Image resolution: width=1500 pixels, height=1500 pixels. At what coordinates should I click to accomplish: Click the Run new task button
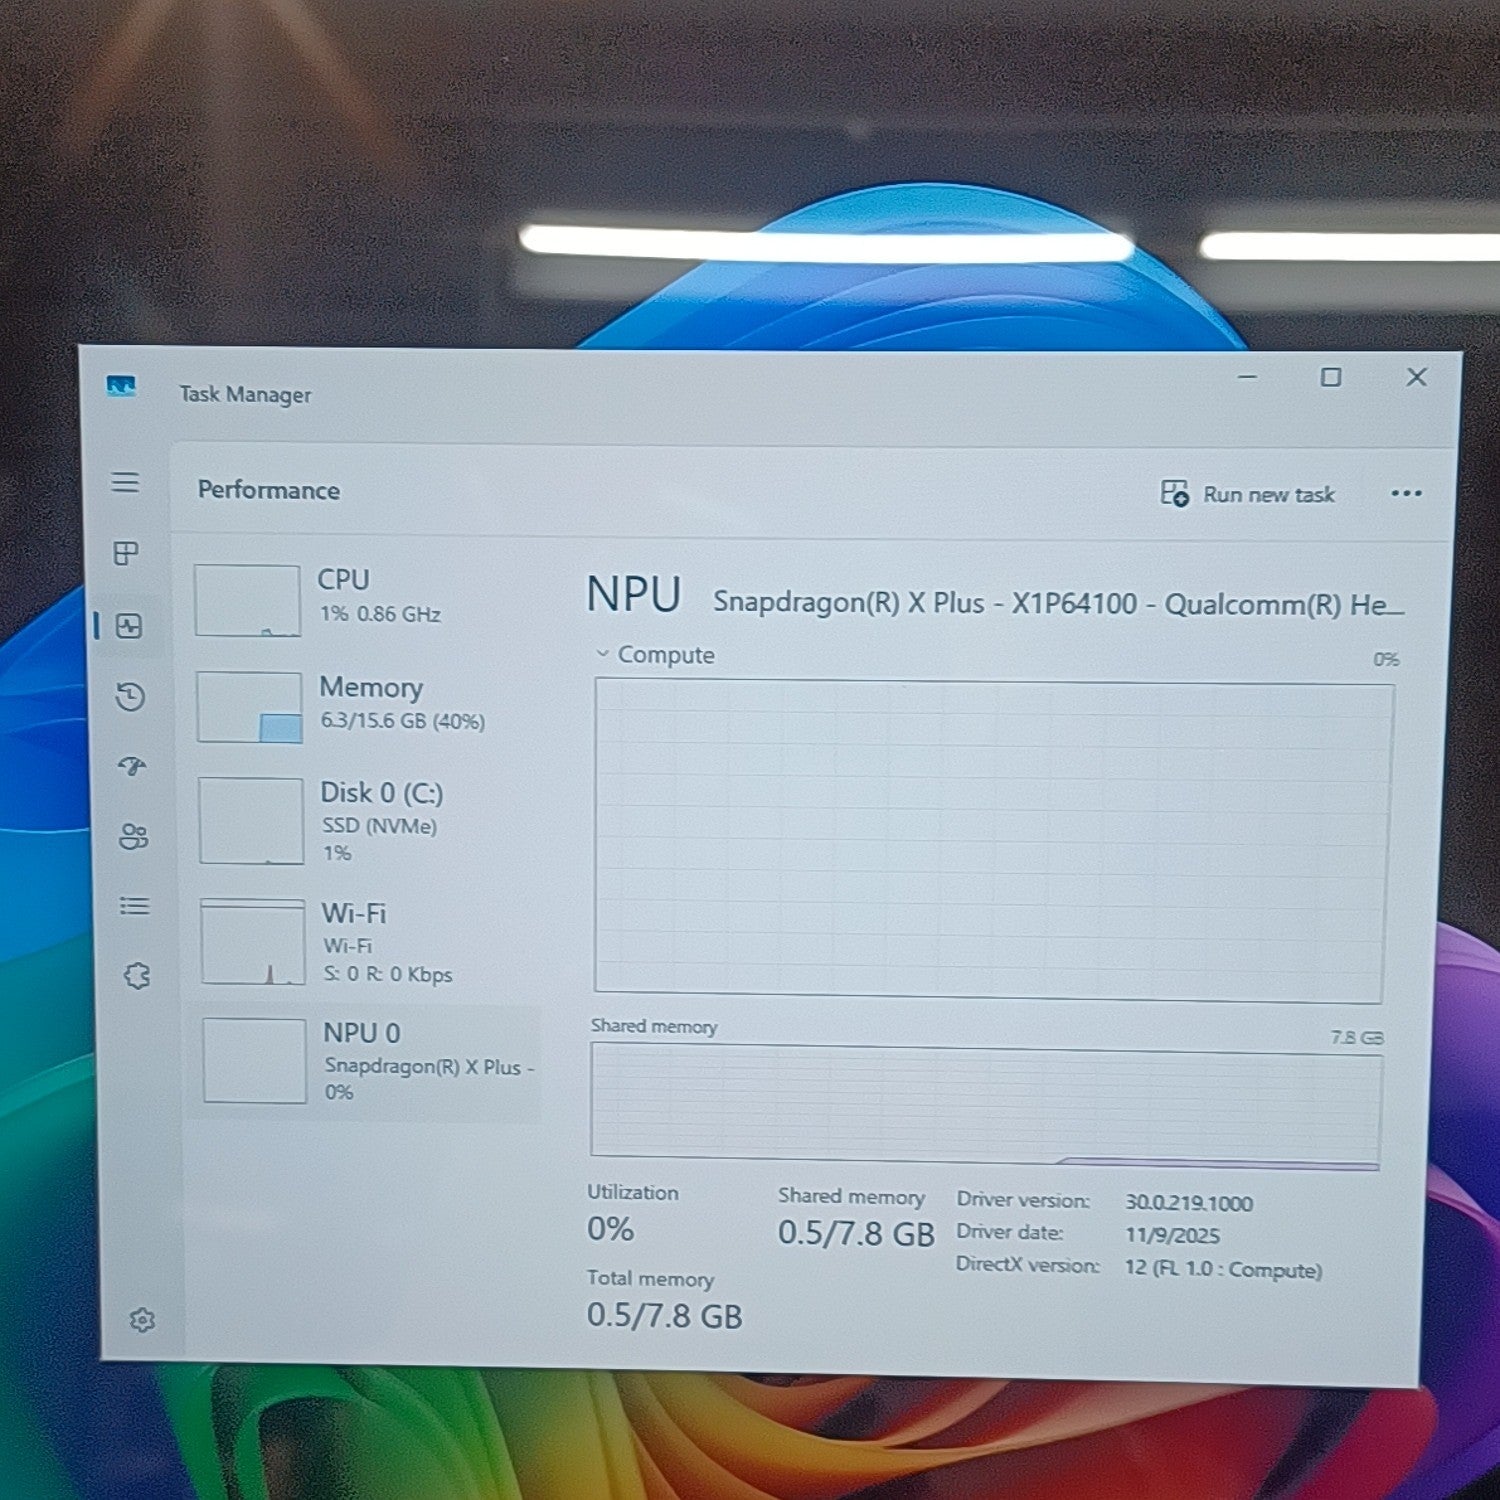1247,494
